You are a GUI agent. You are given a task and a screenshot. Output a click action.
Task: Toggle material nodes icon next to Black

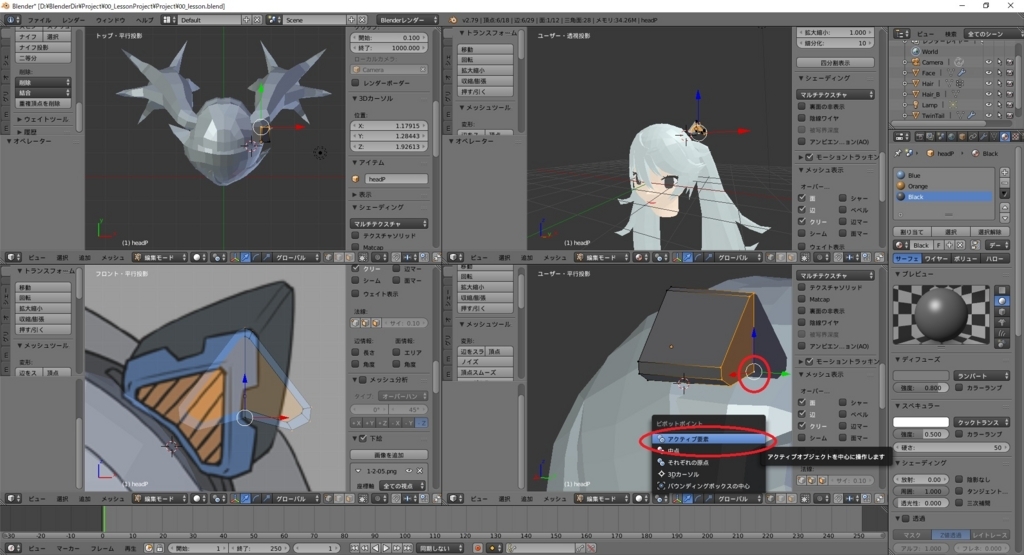coord(976,245)
